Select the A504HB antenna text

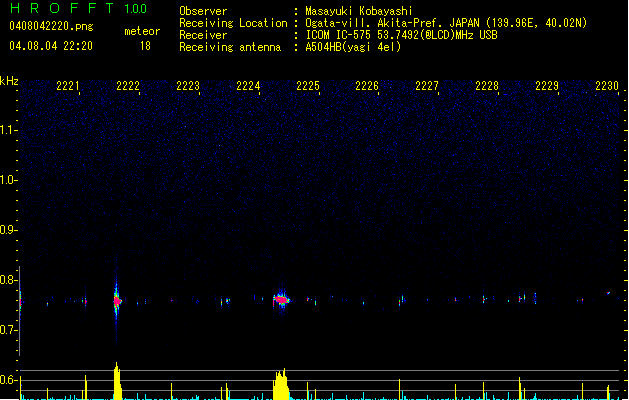point(353,47)
